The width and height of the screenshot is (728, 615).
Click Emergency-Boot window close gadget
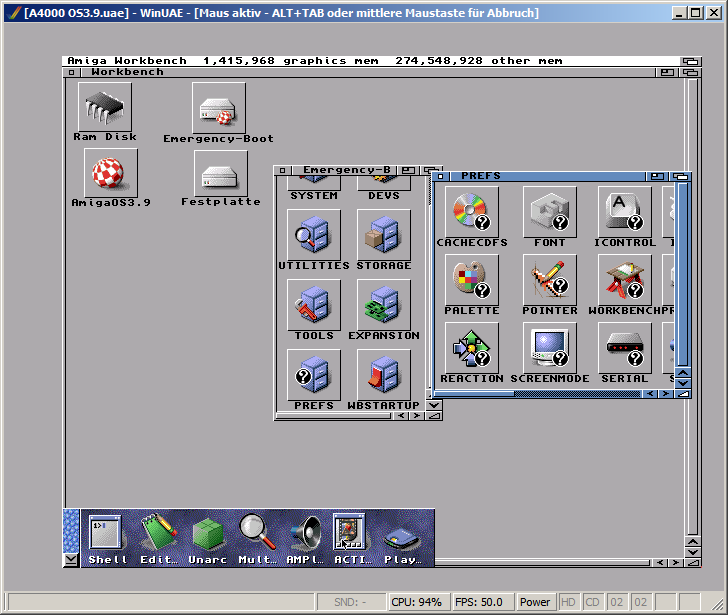coord(282,170)
